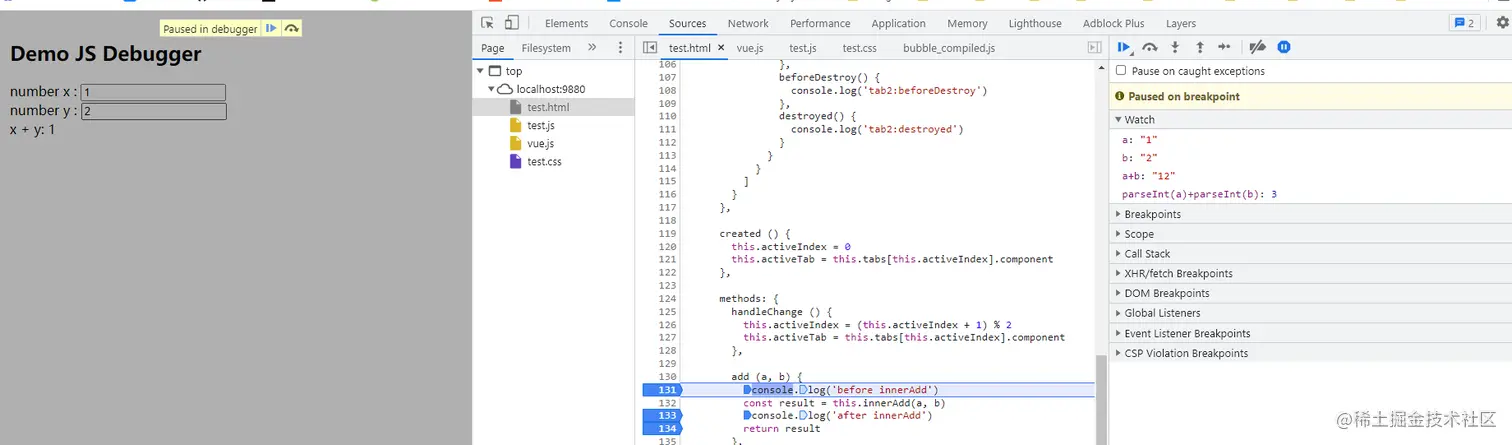Viewport: 1512px width, 445px height.
Task: Open the Layers tab
Action: (1181, 23)
